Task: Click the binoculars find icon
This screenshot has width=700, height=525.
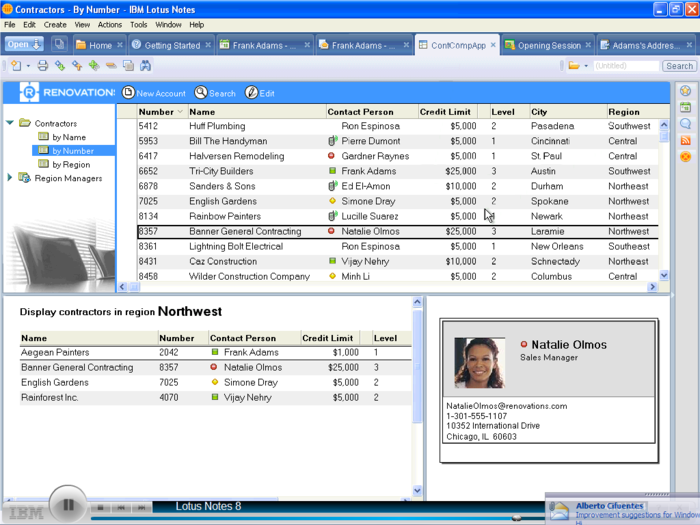Action: coord(146,66)
